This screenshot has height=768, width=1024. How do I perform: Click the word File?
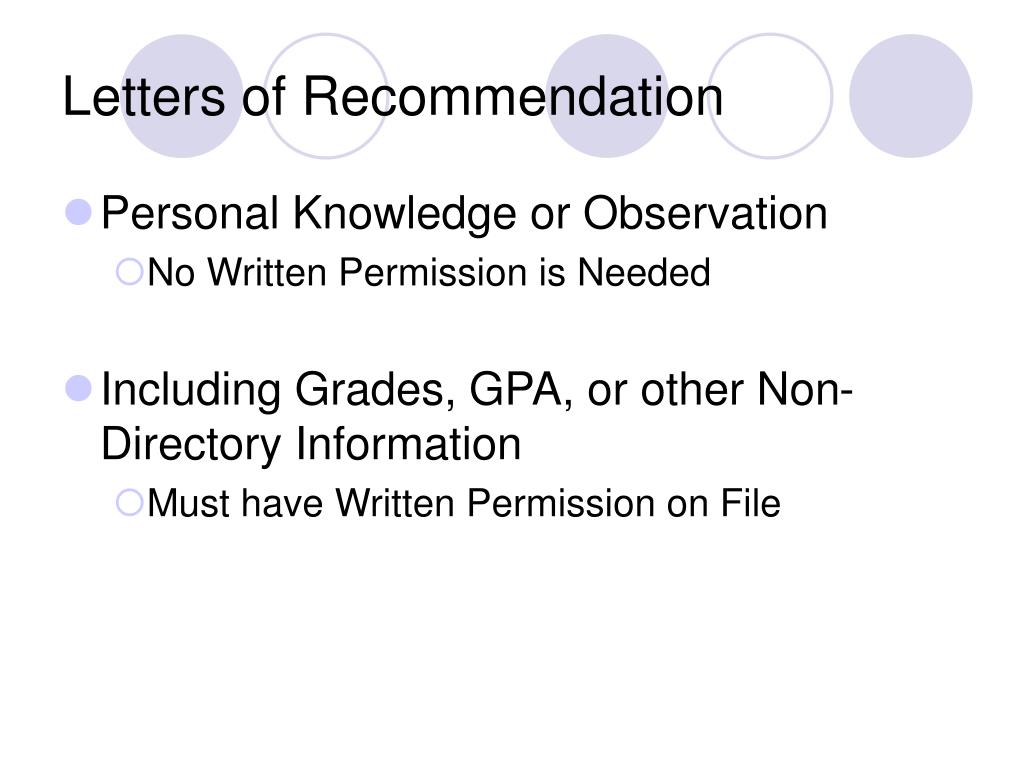(x=750, y=504)
